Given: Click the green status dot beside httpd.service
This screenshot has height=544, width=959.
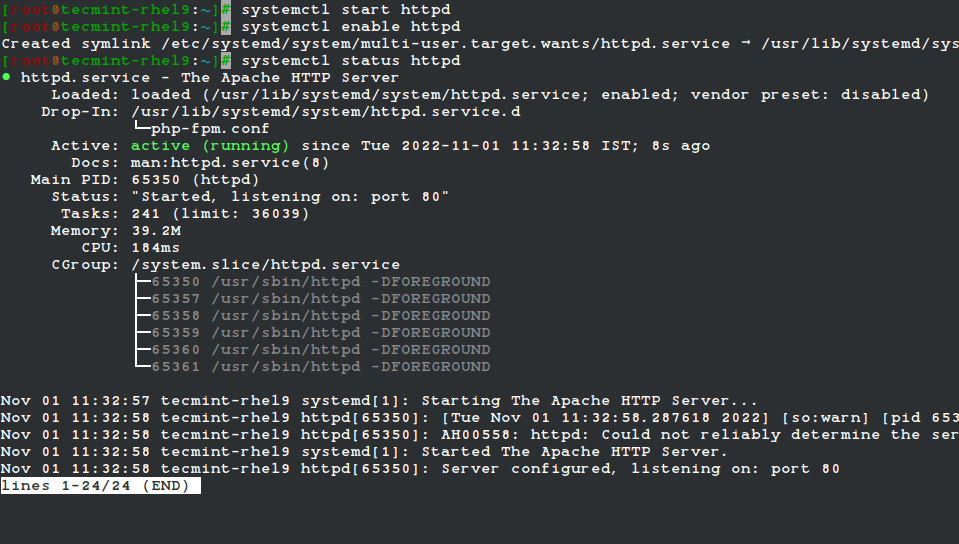Looking at the screenshot, I should [x=6, y=77].
